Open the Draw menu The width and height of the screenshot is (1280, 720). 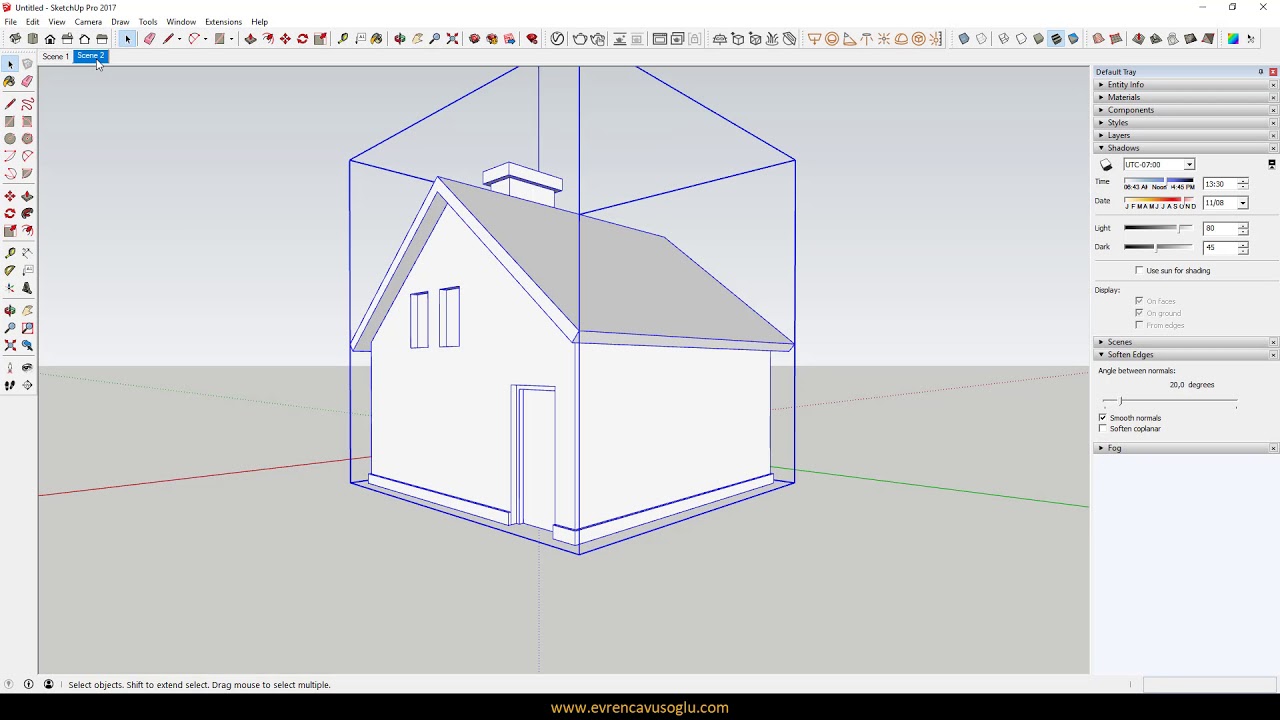120,22
